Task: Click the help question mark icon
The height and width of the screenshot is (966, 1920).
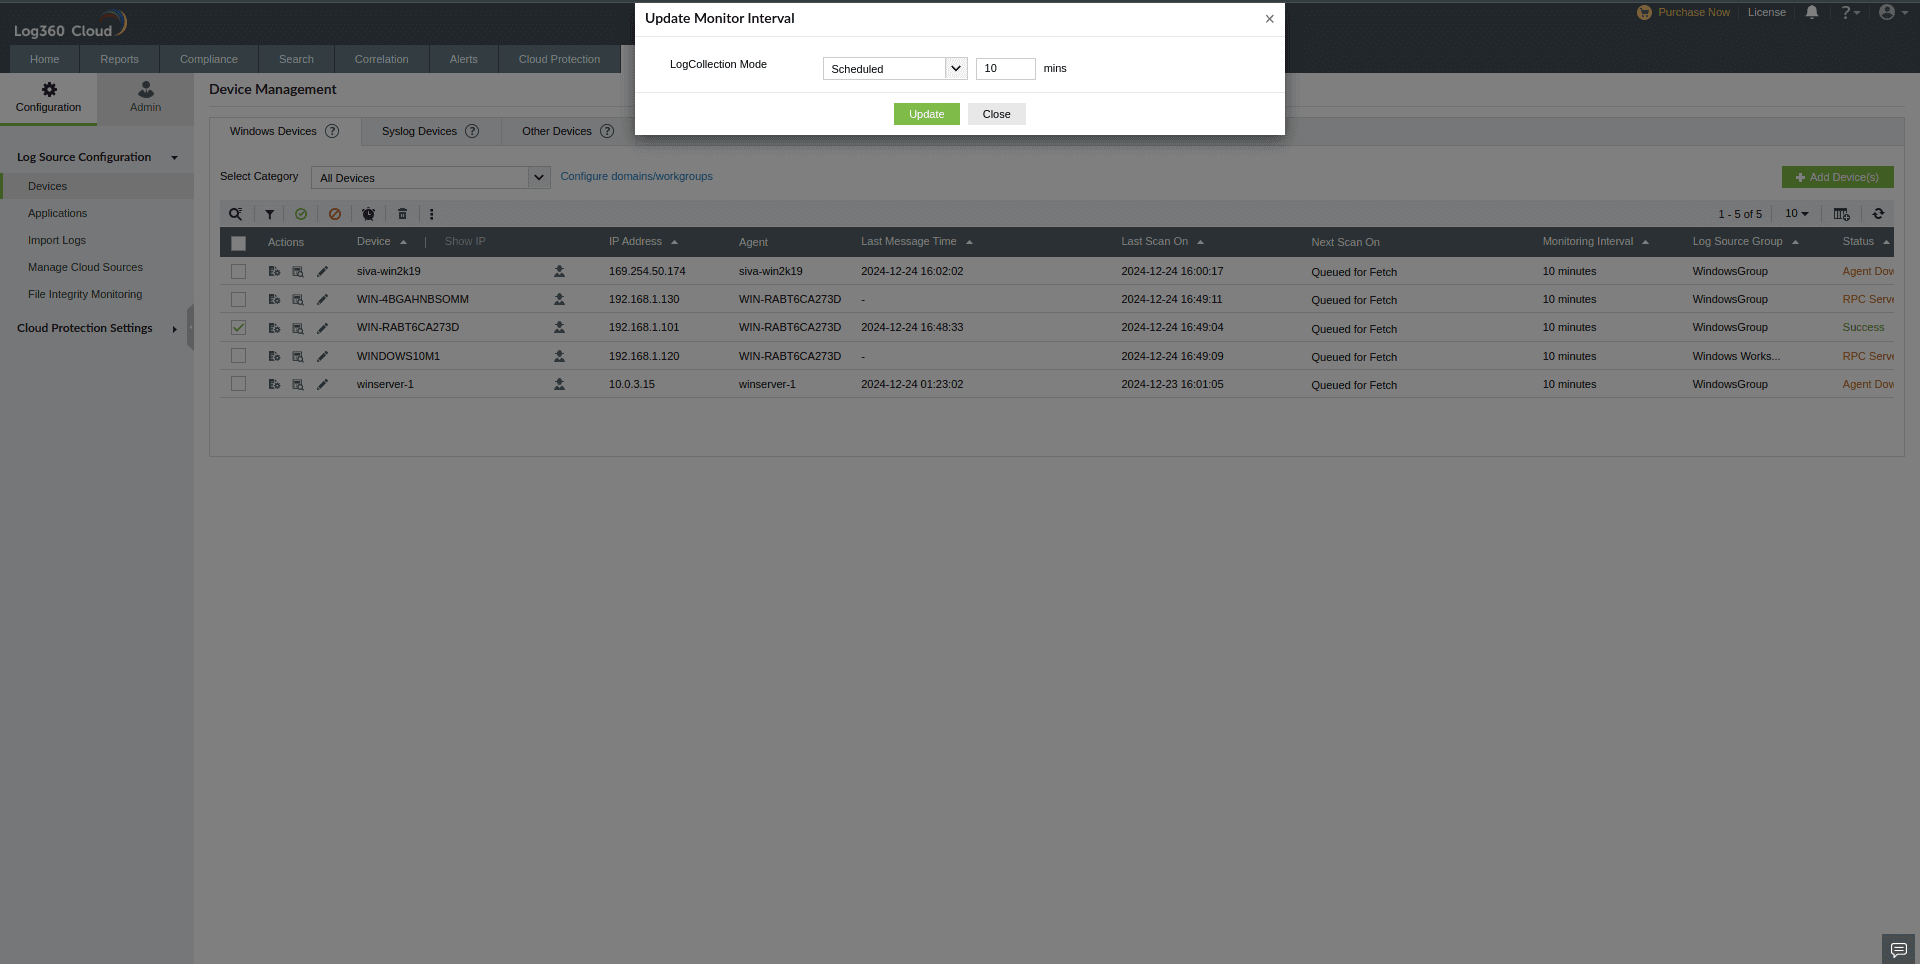Action: click(x=1849, y=13)
